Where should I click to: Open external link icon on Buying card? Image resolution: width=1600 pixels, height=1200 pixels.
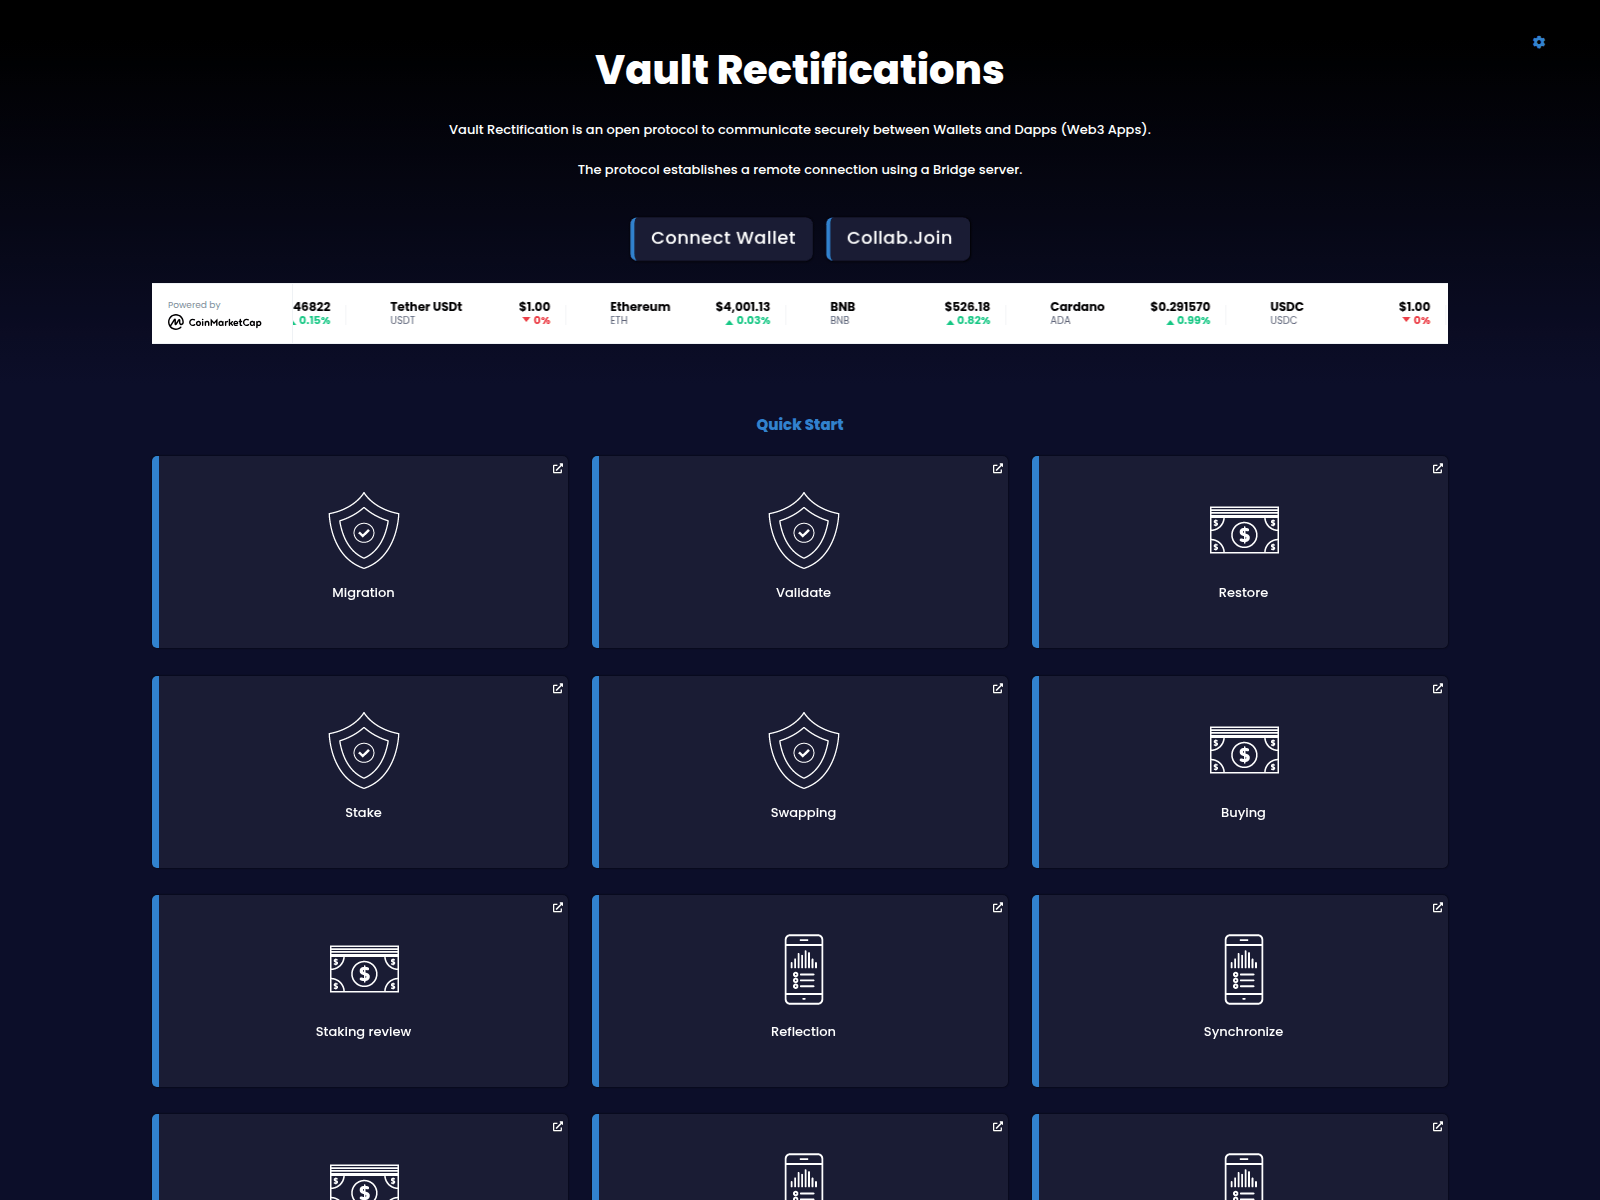click(1438, 688)
